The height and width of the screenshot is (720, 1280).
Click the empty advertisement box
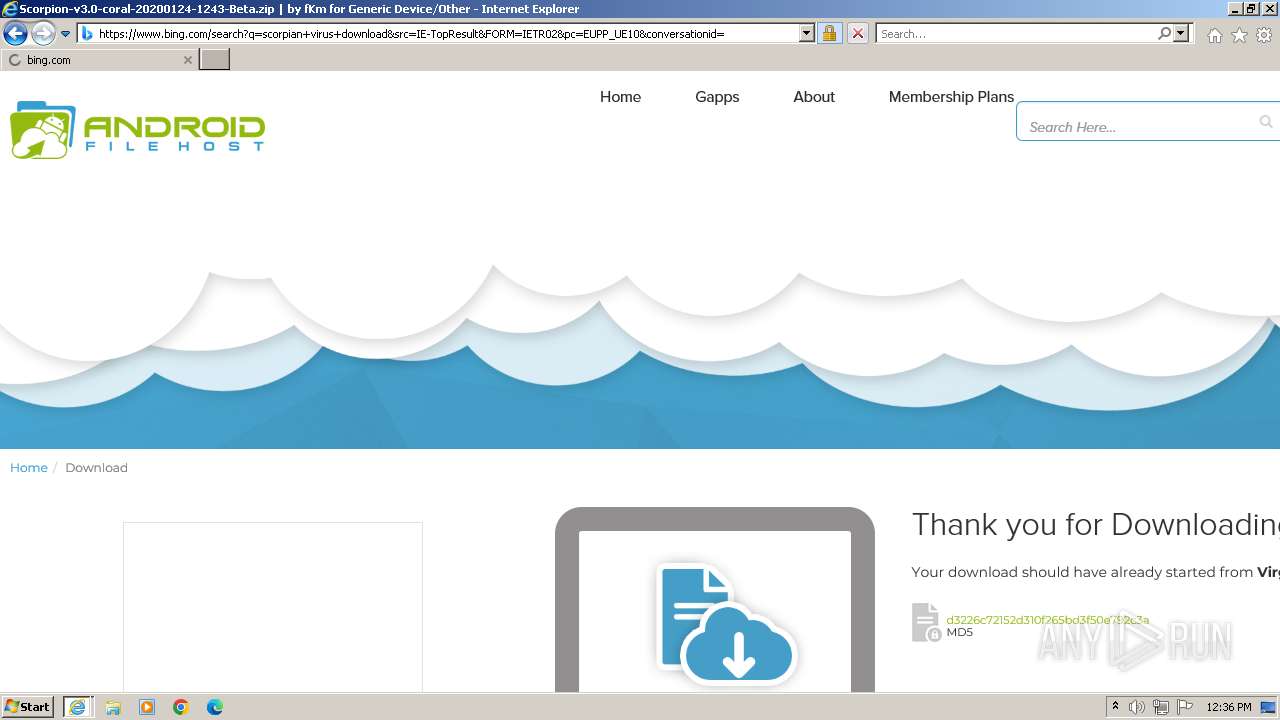click(x=273, y=607)
